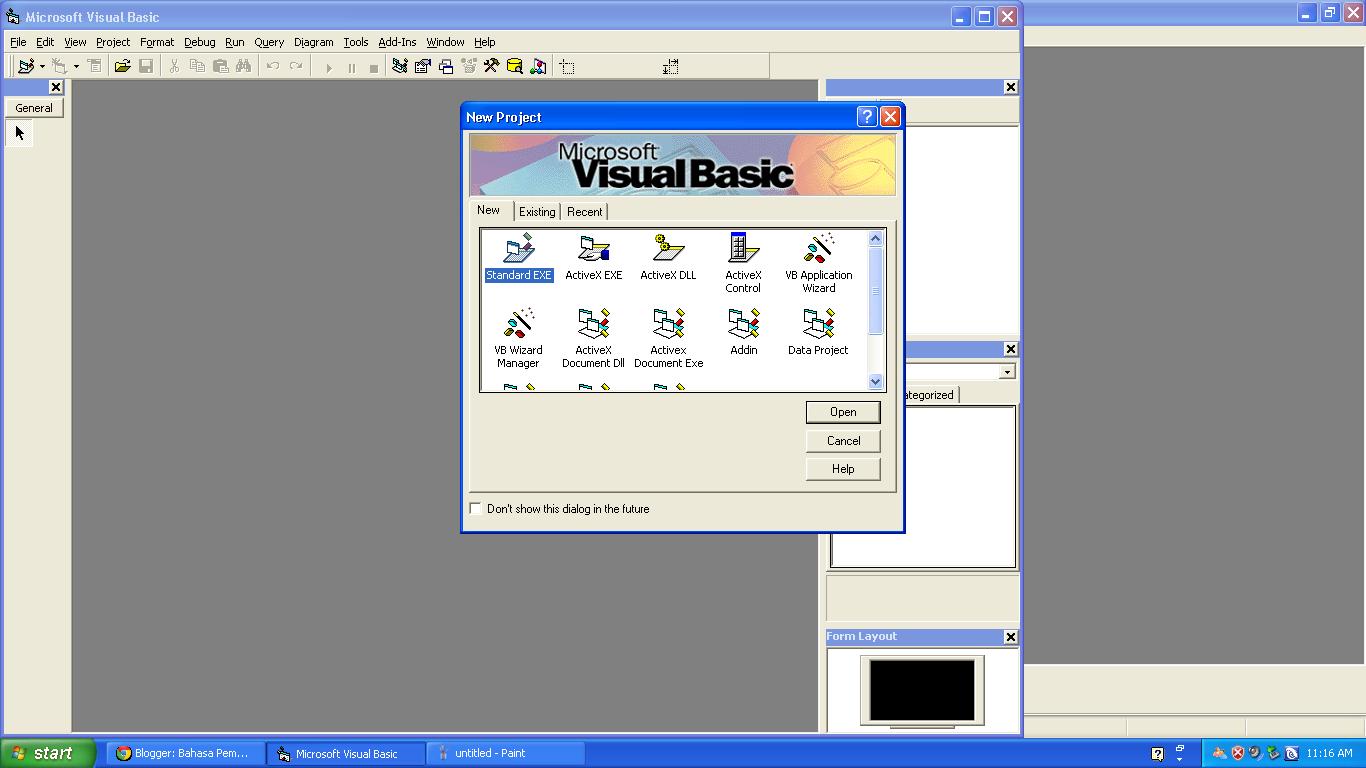Open the Properties Window toolbar icon

pyautogui.click(x=422, y=66)
